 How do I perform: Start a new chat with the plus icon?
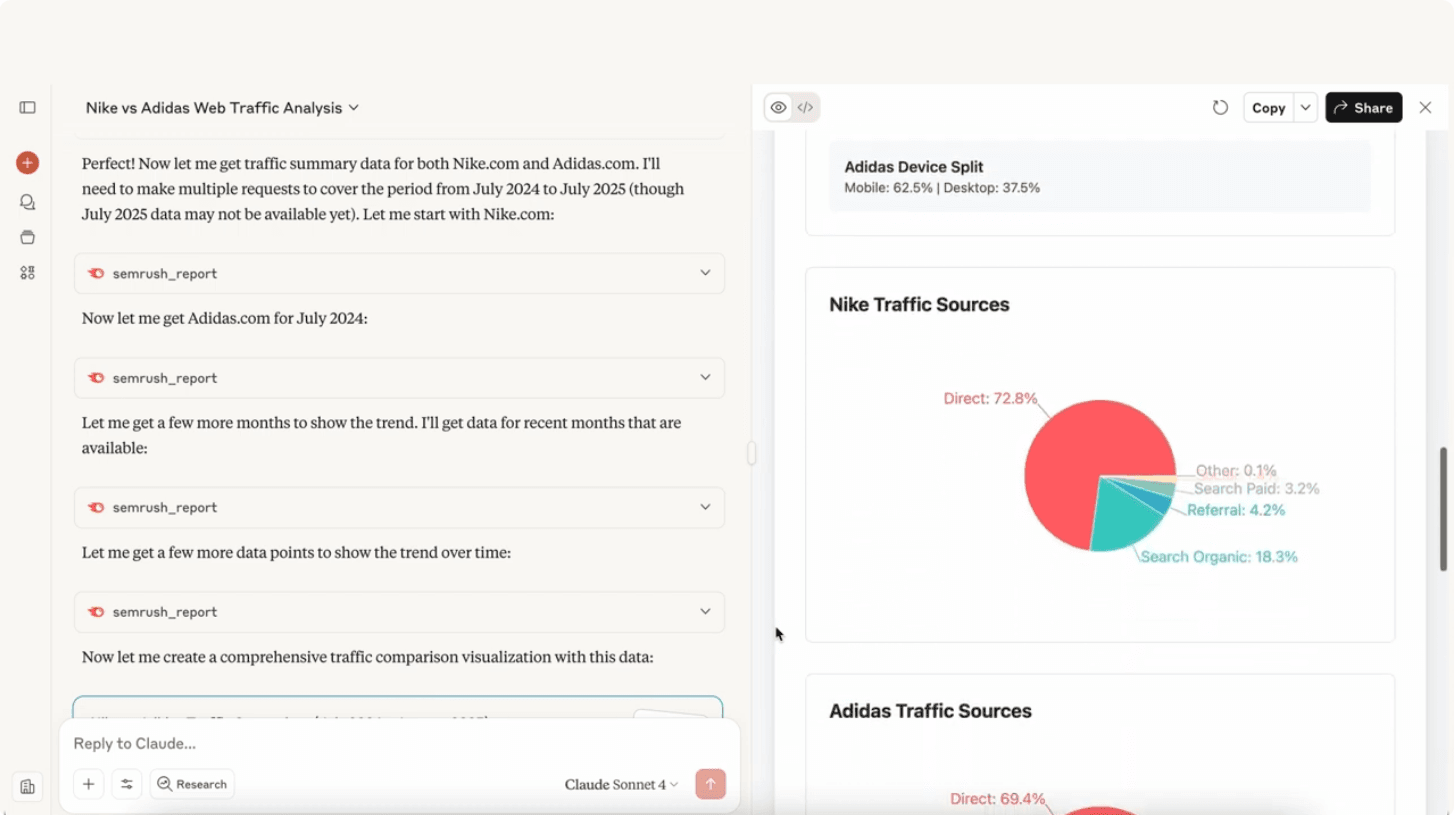pos(27,162)
